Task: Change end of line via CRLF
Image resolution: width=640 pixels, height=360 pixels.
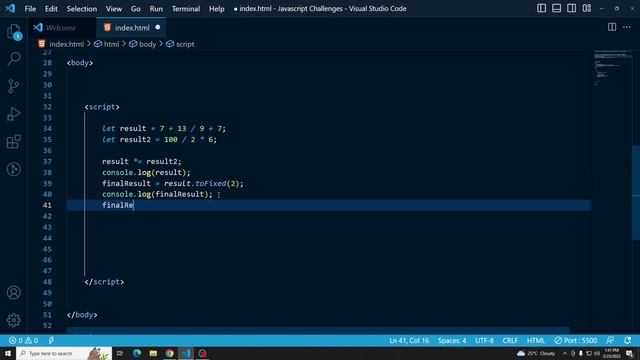Action: (x=510, y=340)
